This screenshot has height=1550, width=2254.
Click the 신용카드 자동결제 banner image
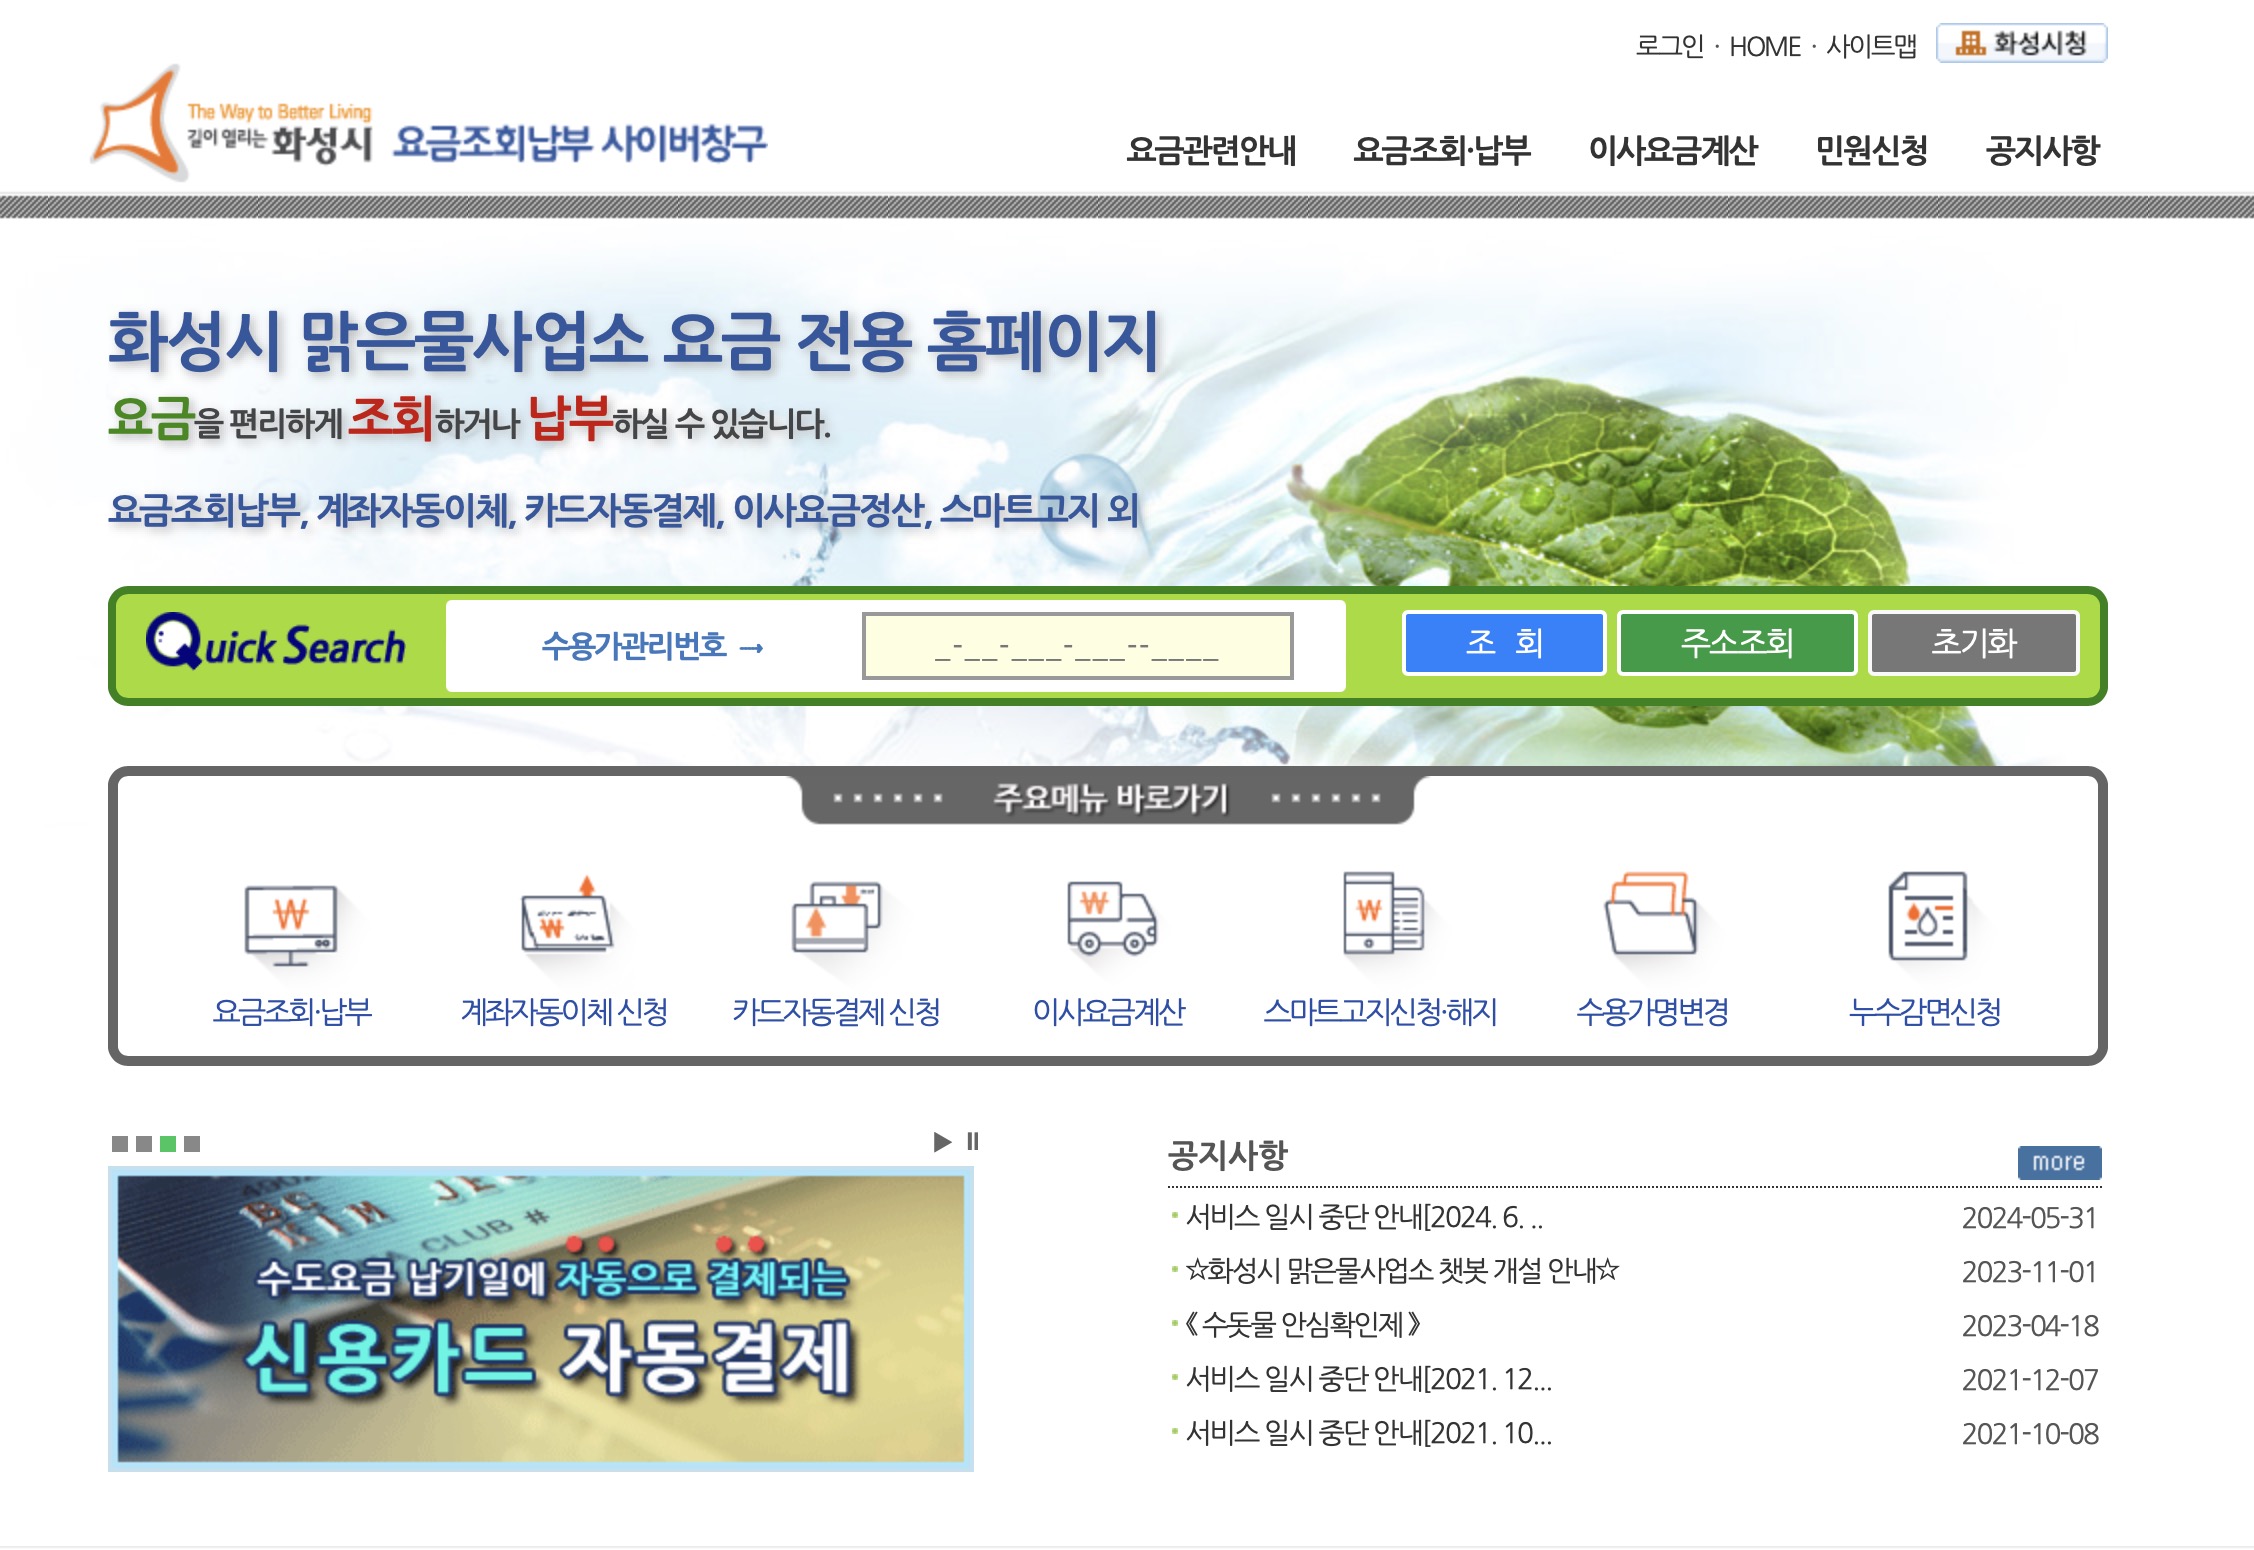click(540, 1318)
